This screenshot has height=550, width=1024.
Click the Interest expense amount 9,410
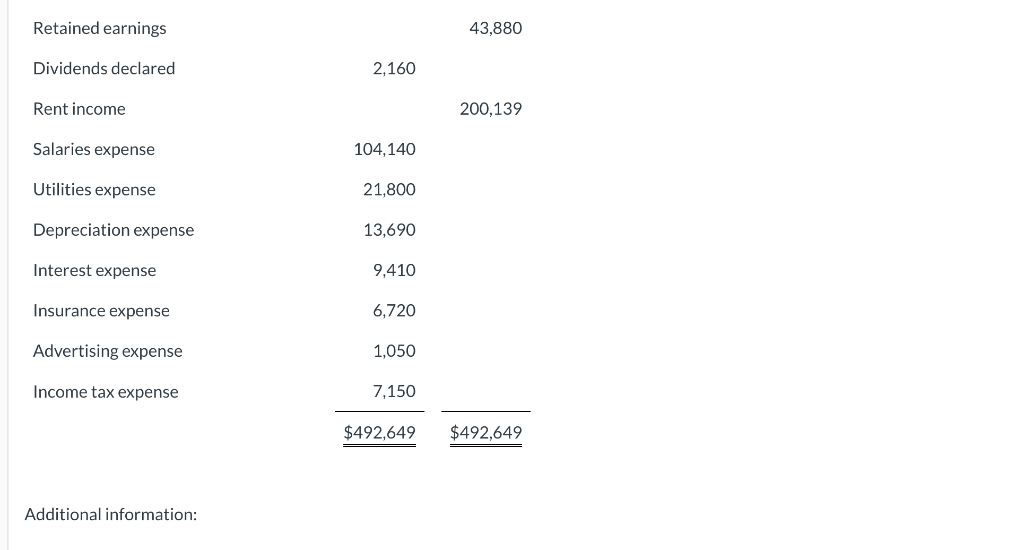(394, 270)
